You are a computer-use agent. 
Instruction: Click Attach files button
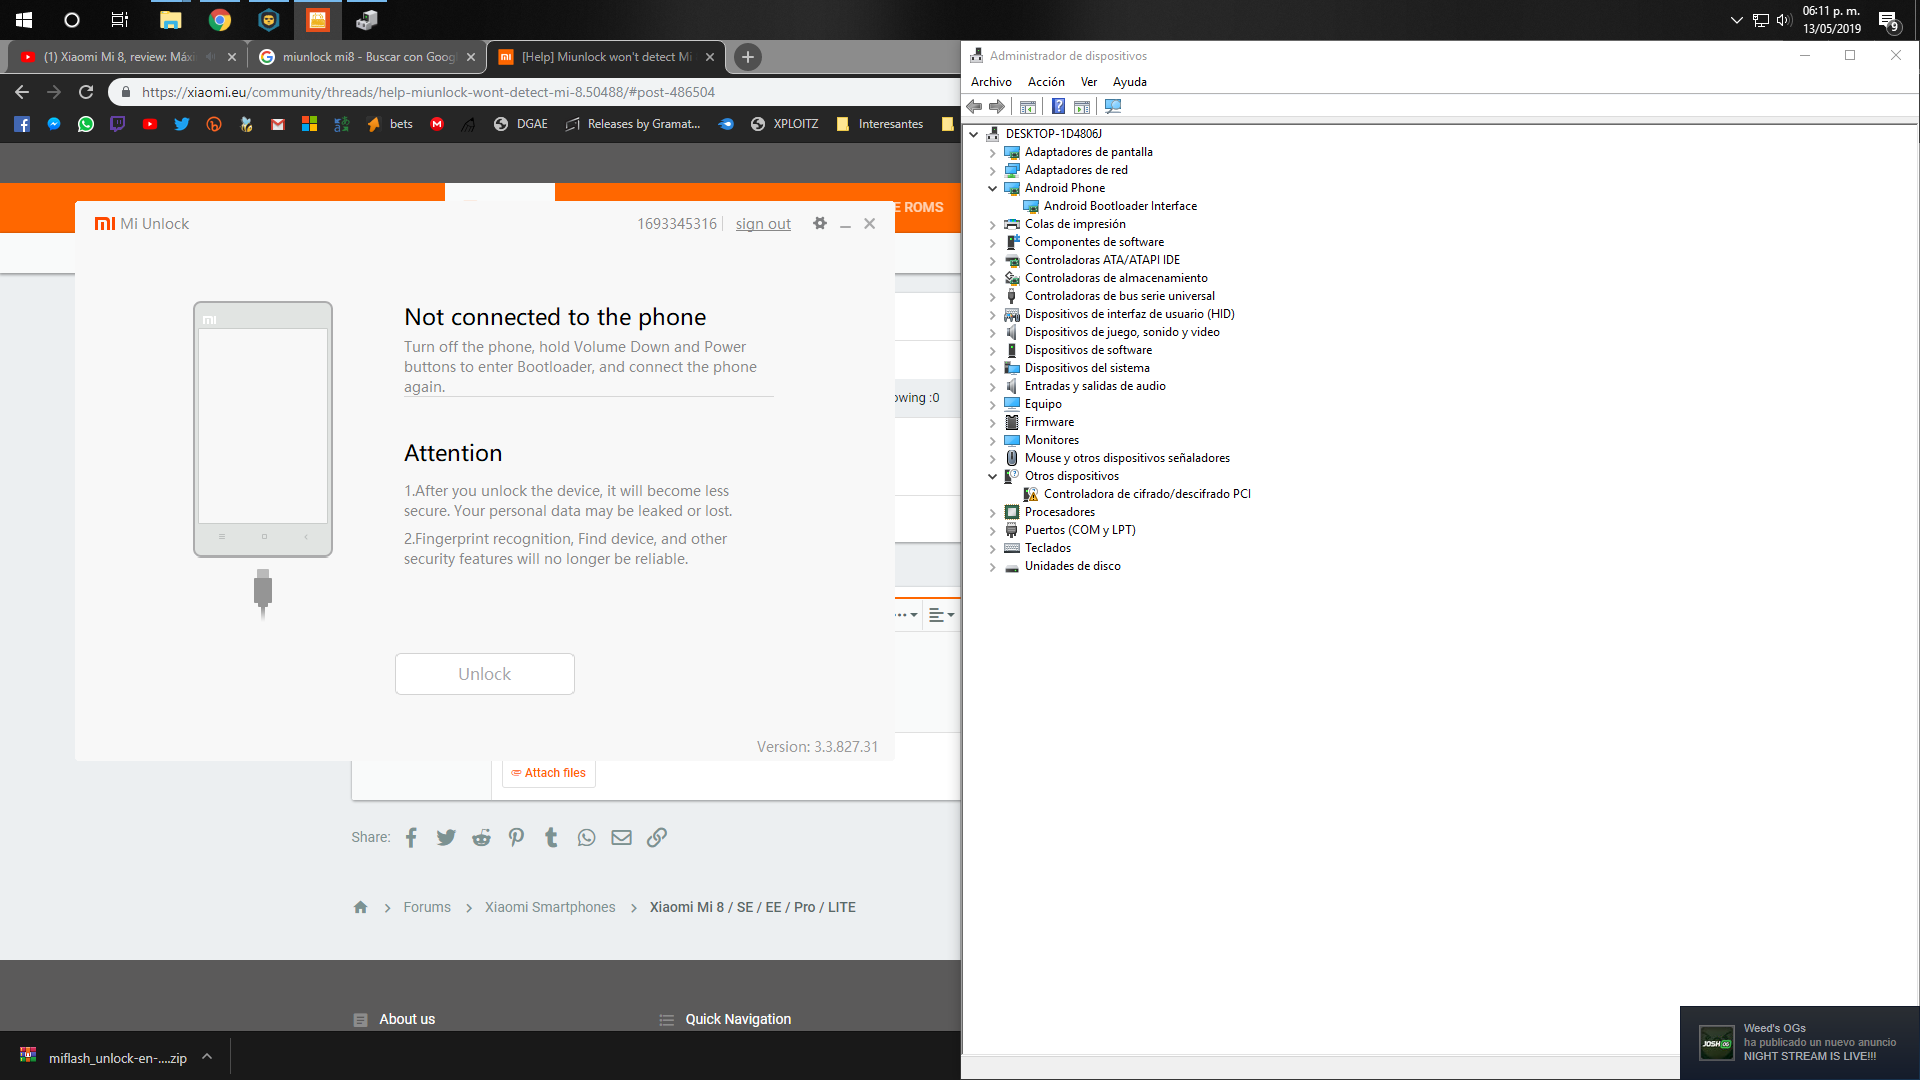(549, 773)
